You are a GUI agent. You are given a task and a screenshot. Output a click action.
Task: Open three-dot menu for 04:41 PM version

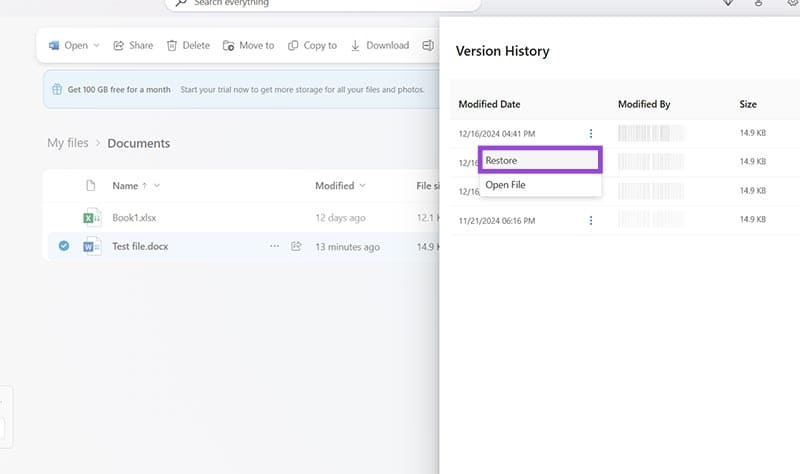click(x=591, y=133)
